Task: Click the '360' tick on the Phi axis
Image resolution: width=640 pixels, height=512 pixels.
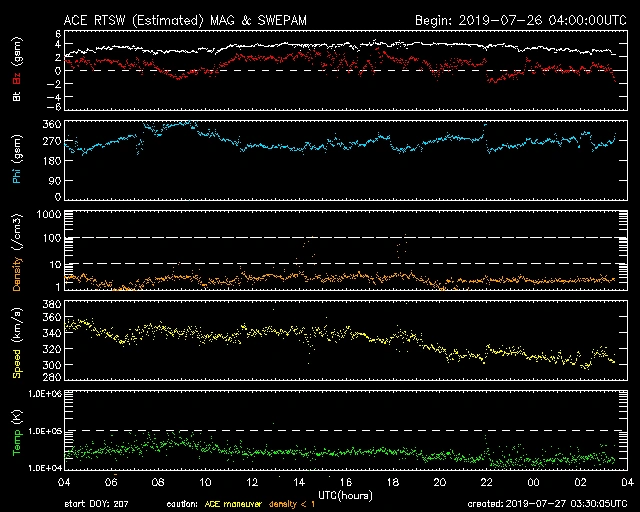Action: click(52, 124)
